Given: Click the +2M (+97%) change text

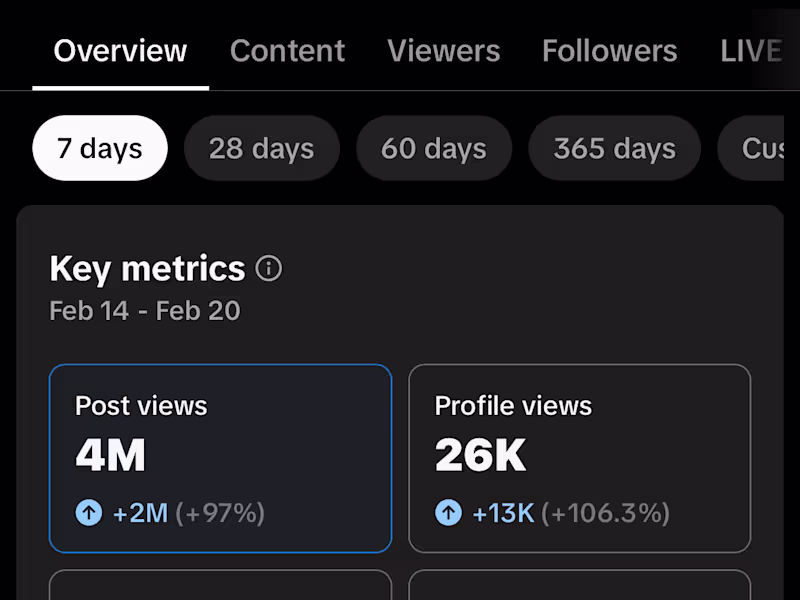Looking at the screenshot, I should [x=188, y=513].
